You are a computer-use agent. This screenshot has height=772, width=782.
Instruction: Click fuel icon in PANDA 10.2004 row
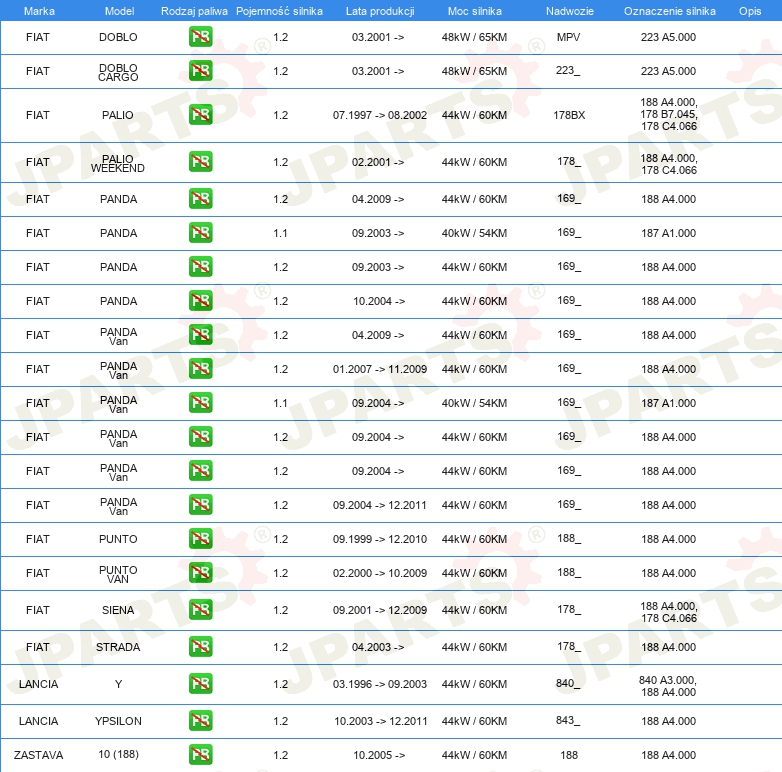200,301
